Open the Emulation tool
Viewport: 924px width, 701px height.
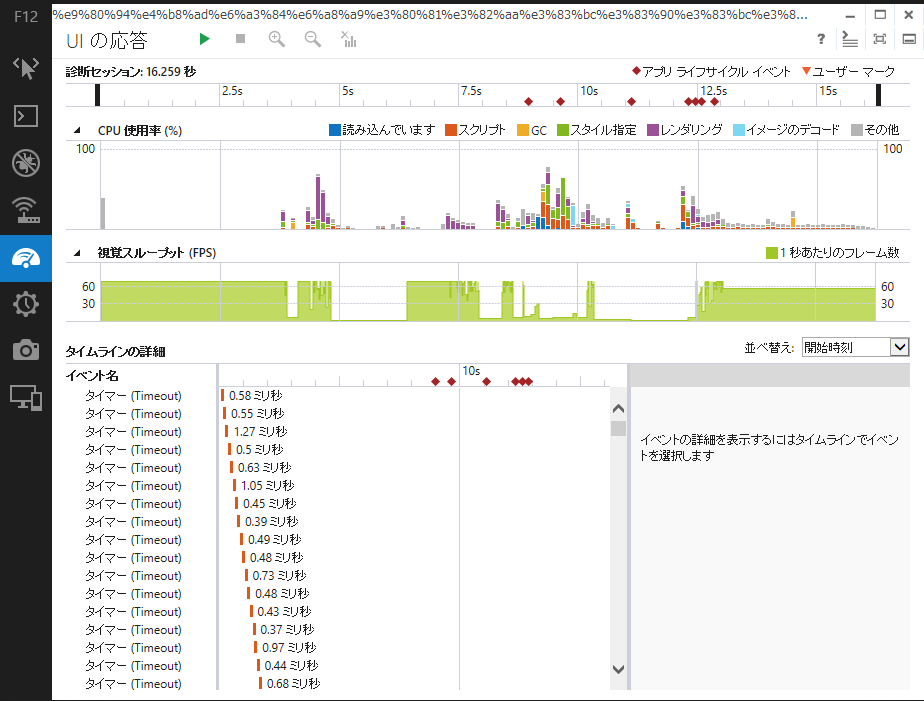tap(26, 397)
